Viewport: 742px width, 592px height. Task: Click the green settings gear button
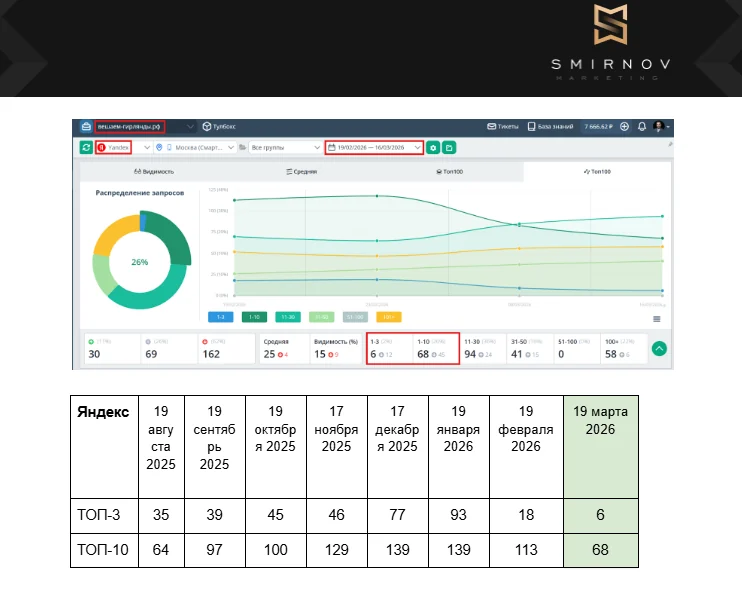point(433,147)
